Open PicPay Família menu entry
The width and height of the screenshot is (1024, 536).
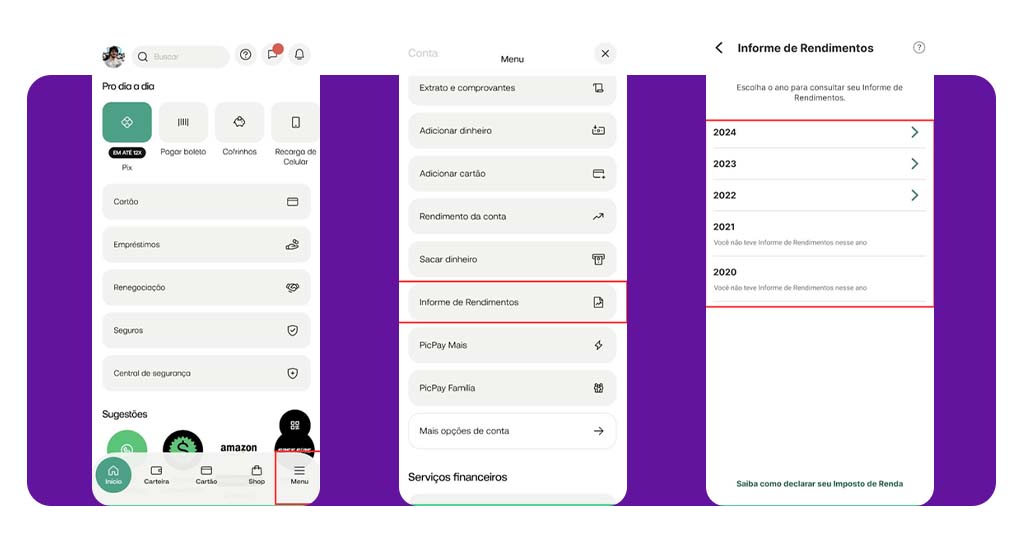click(x=512, y=388)
